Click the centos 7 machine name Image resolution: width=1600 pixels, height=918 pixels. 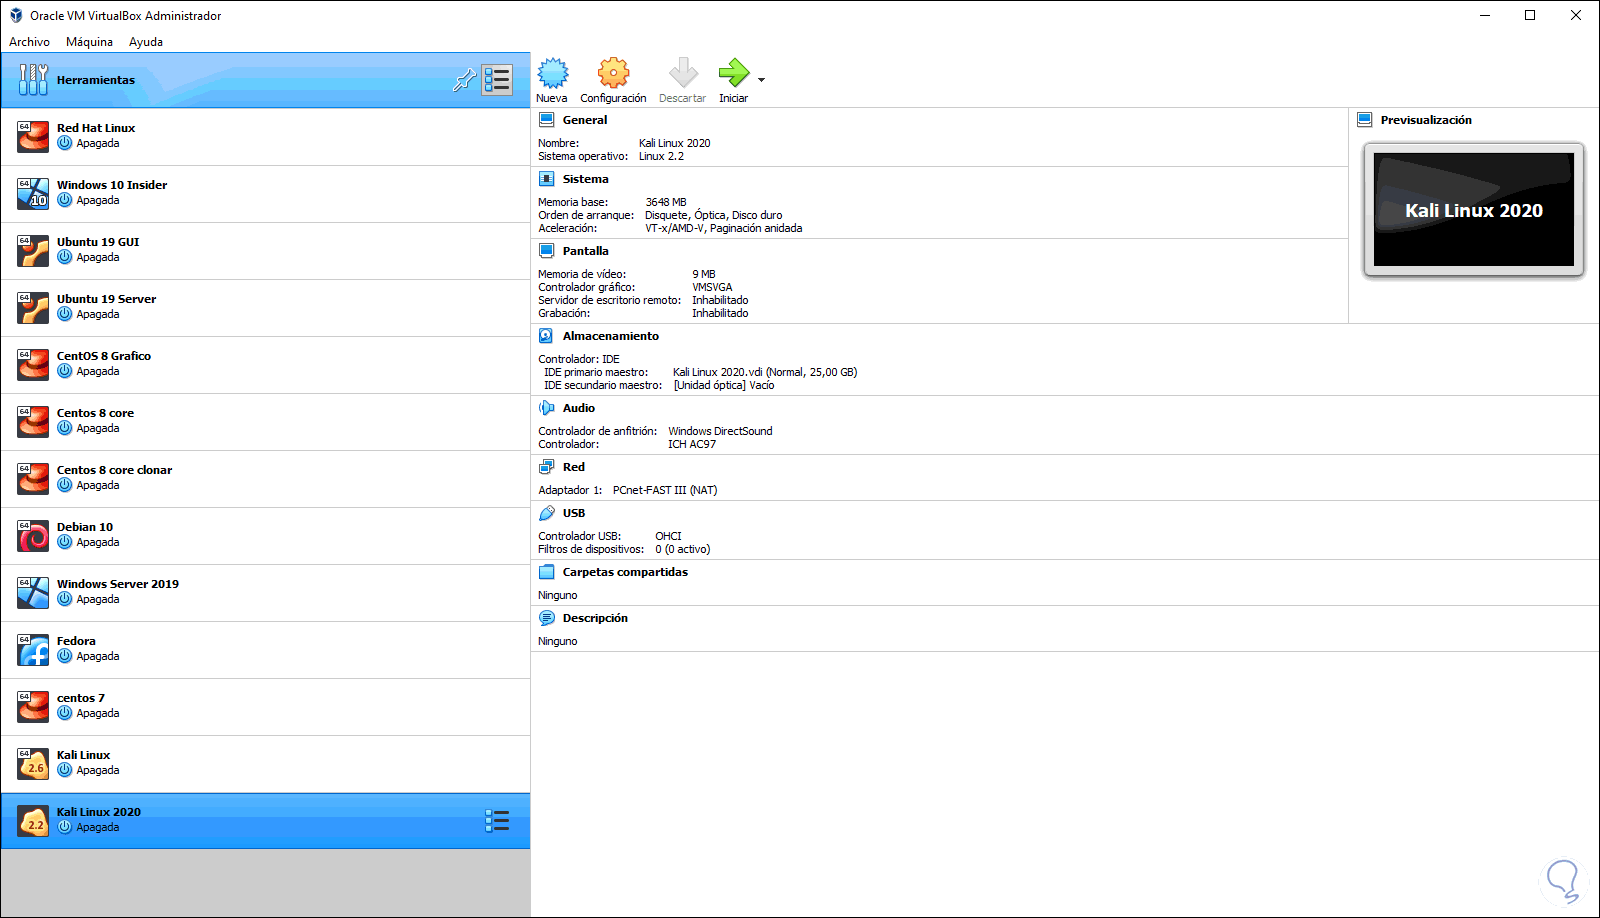[x=81, y=698]
